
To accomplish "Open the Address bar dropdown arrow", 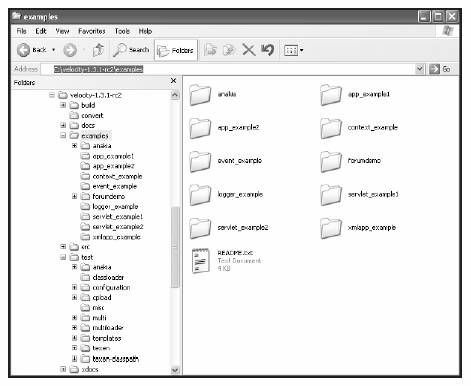I will coord(420,69).
